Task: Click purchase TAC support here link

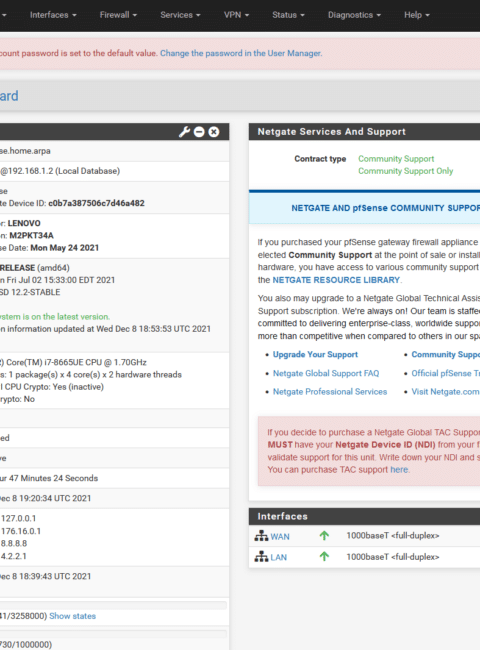Action: click(x=399, y=470)
